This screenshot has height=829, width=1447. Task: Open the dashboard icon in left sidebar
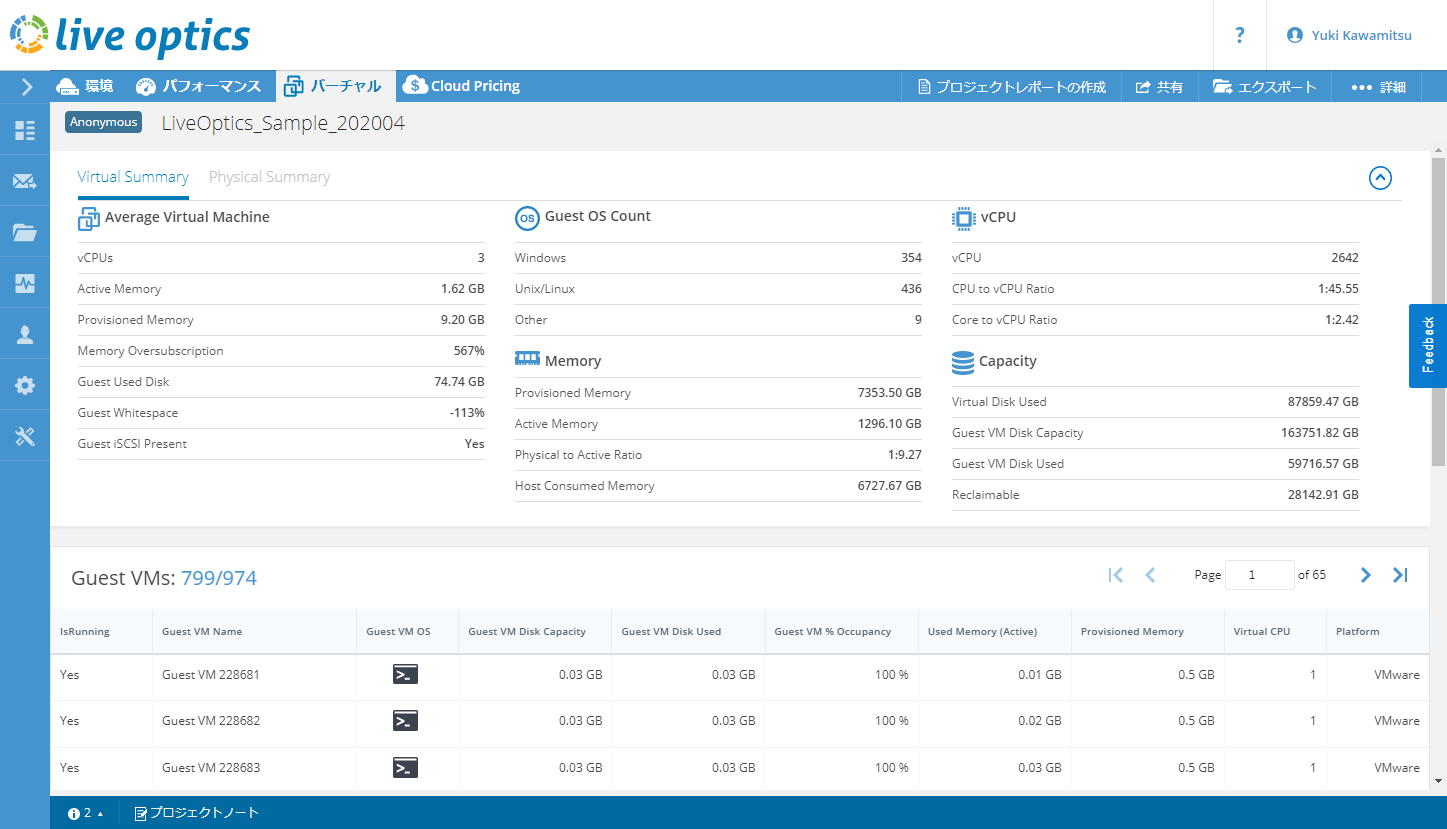pos(25,130)
